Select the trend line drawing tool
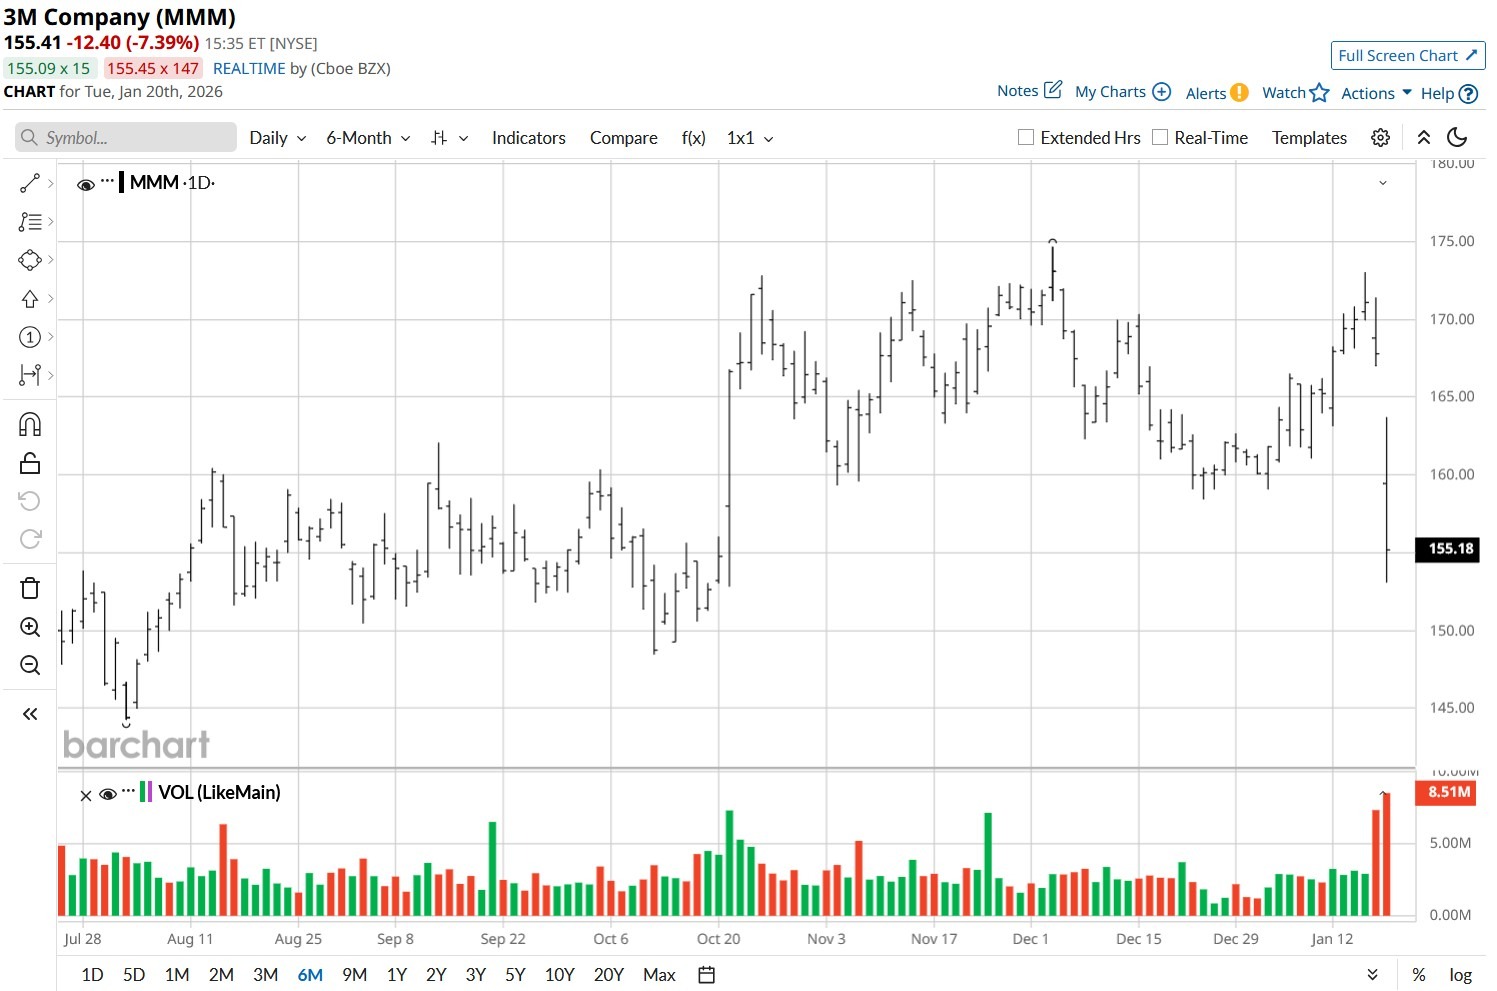The width and height of the screenshot is (1497, 991). tap(30, 183)
